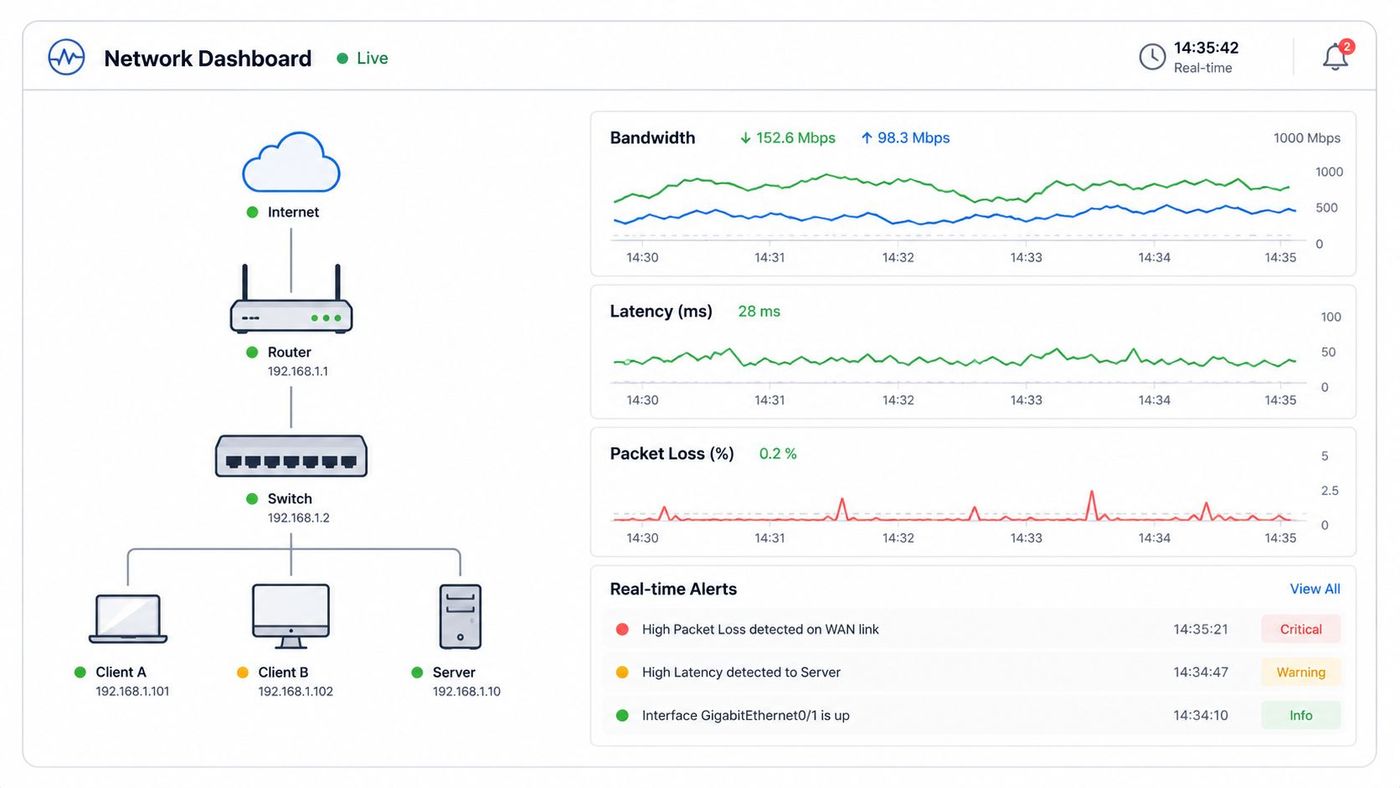Select the Server tower icon

click(460, 616)
